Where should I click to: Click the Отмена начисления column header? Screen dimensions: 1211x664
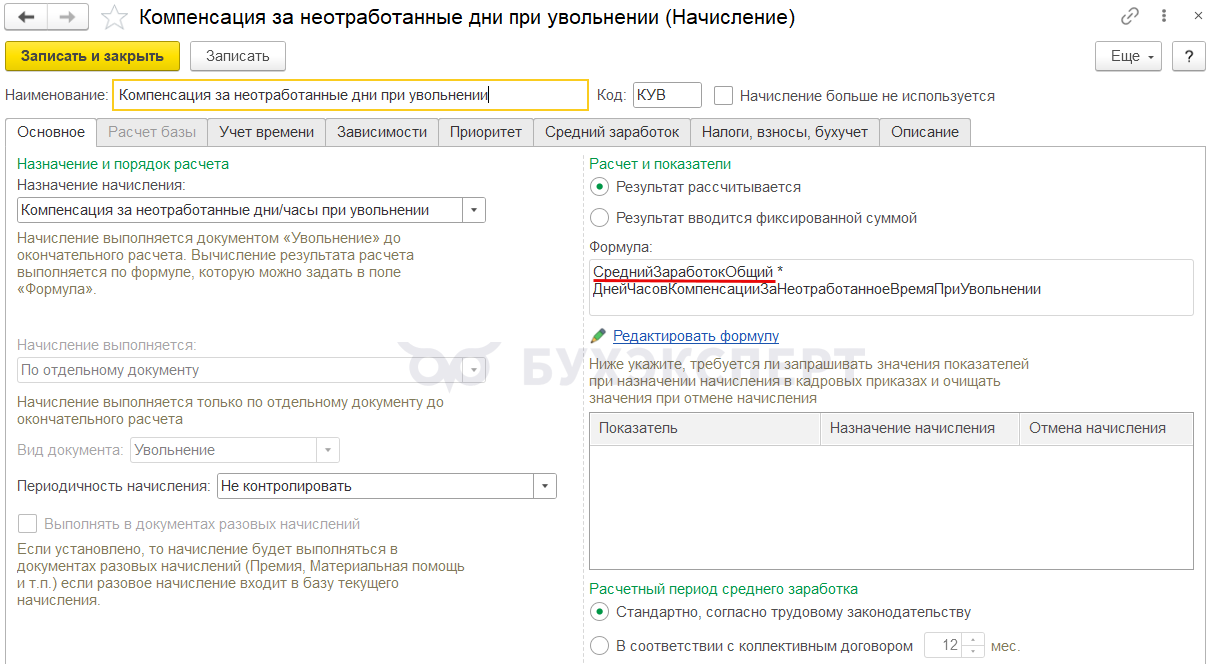(1106, 428)
